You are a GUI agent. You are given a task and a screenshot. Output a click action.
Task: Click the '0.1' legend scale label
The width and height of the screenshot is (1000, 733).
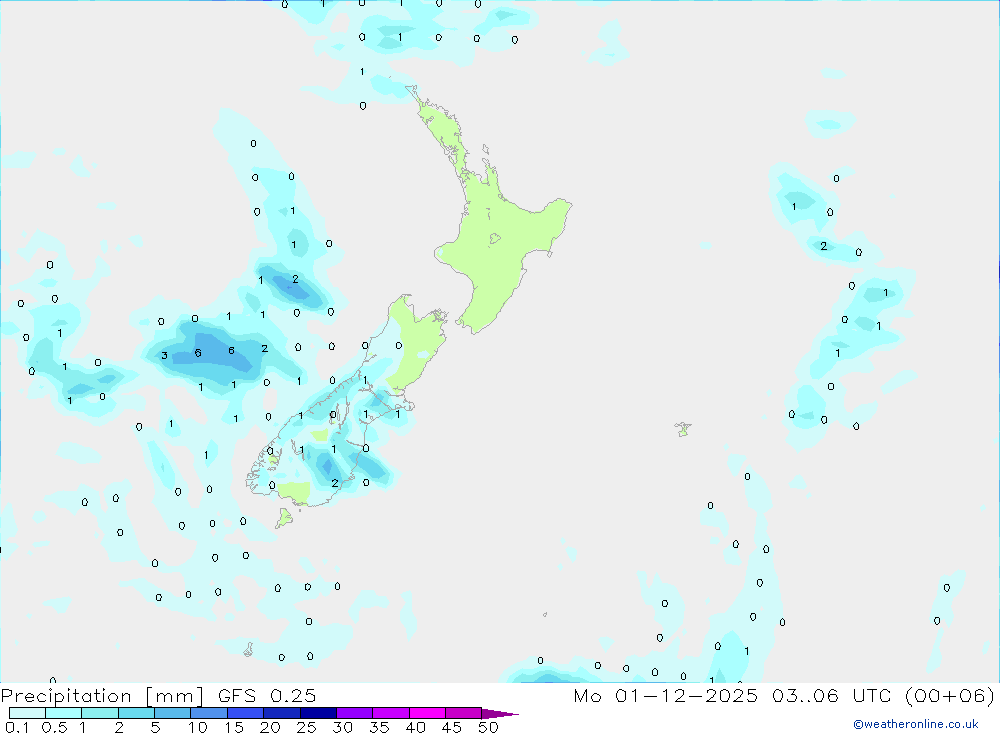pos(17,727)
